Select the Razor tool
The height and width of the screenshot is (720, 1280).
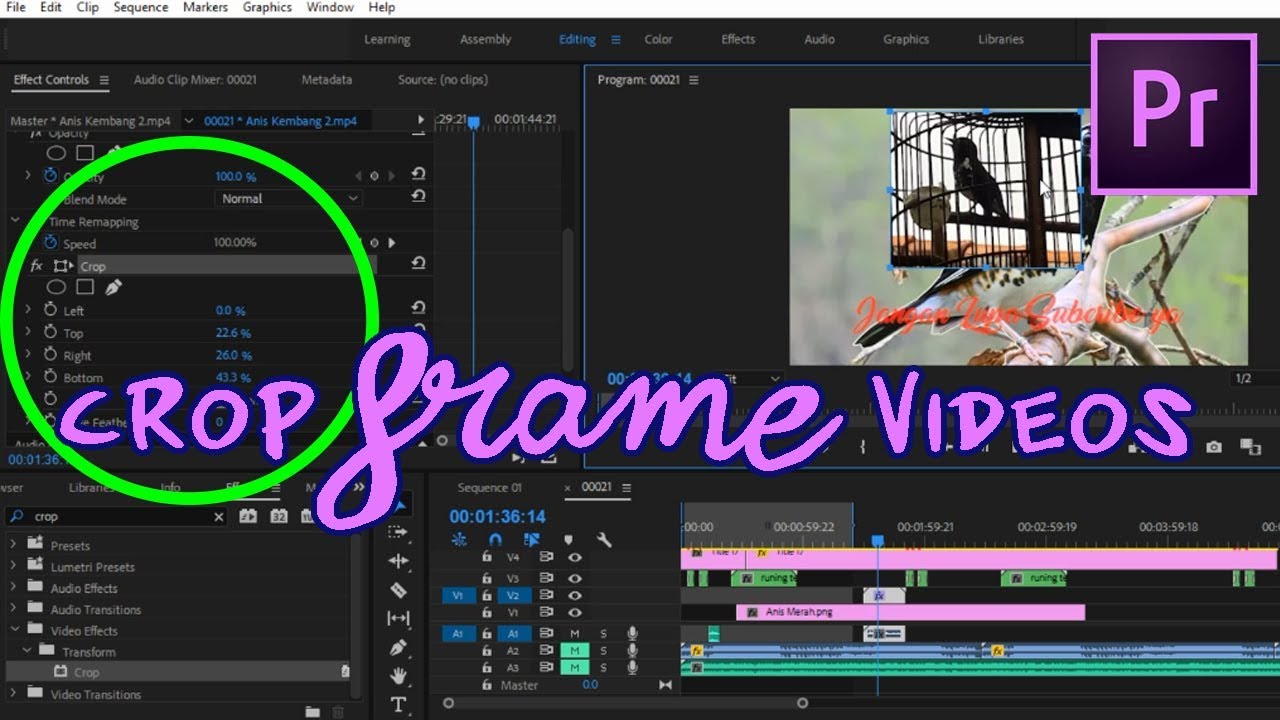(x=398, y=590)
